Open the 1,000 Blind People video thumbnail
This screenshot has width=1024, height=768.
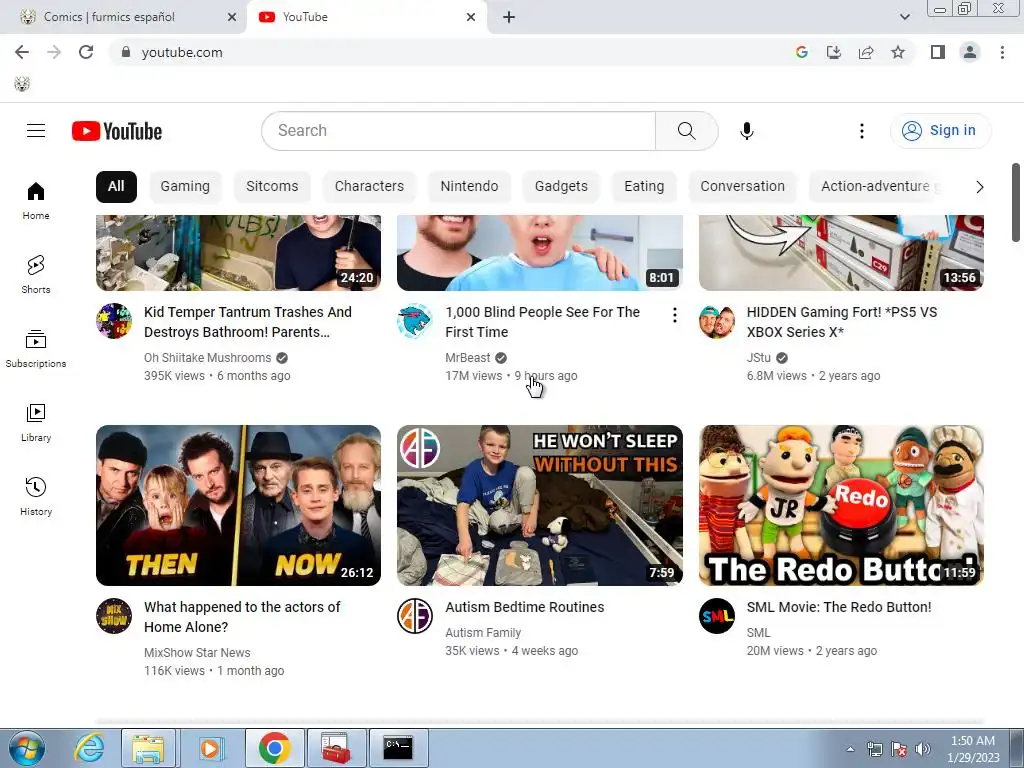539,253
